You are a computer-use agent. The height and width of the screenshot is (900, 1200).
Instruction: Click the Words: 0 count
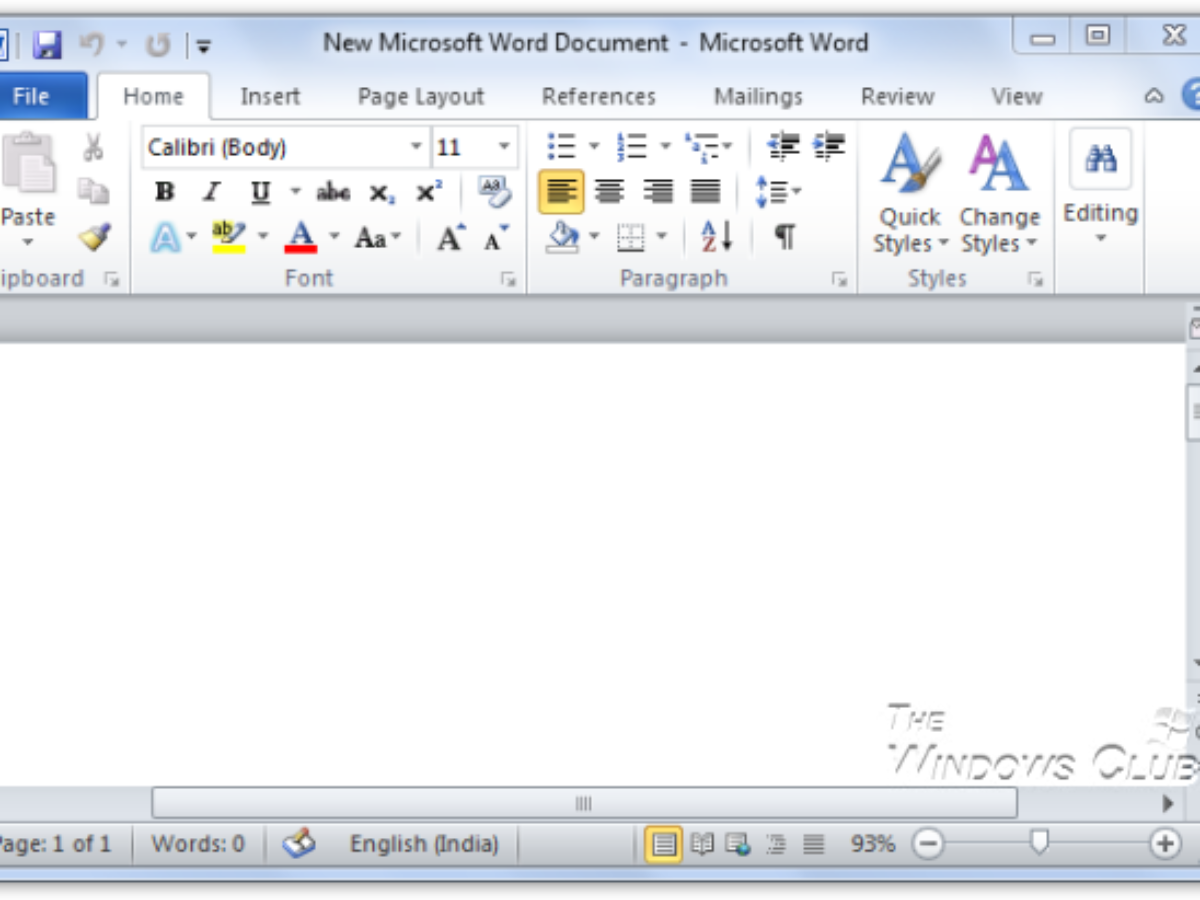tap(198, 844)
